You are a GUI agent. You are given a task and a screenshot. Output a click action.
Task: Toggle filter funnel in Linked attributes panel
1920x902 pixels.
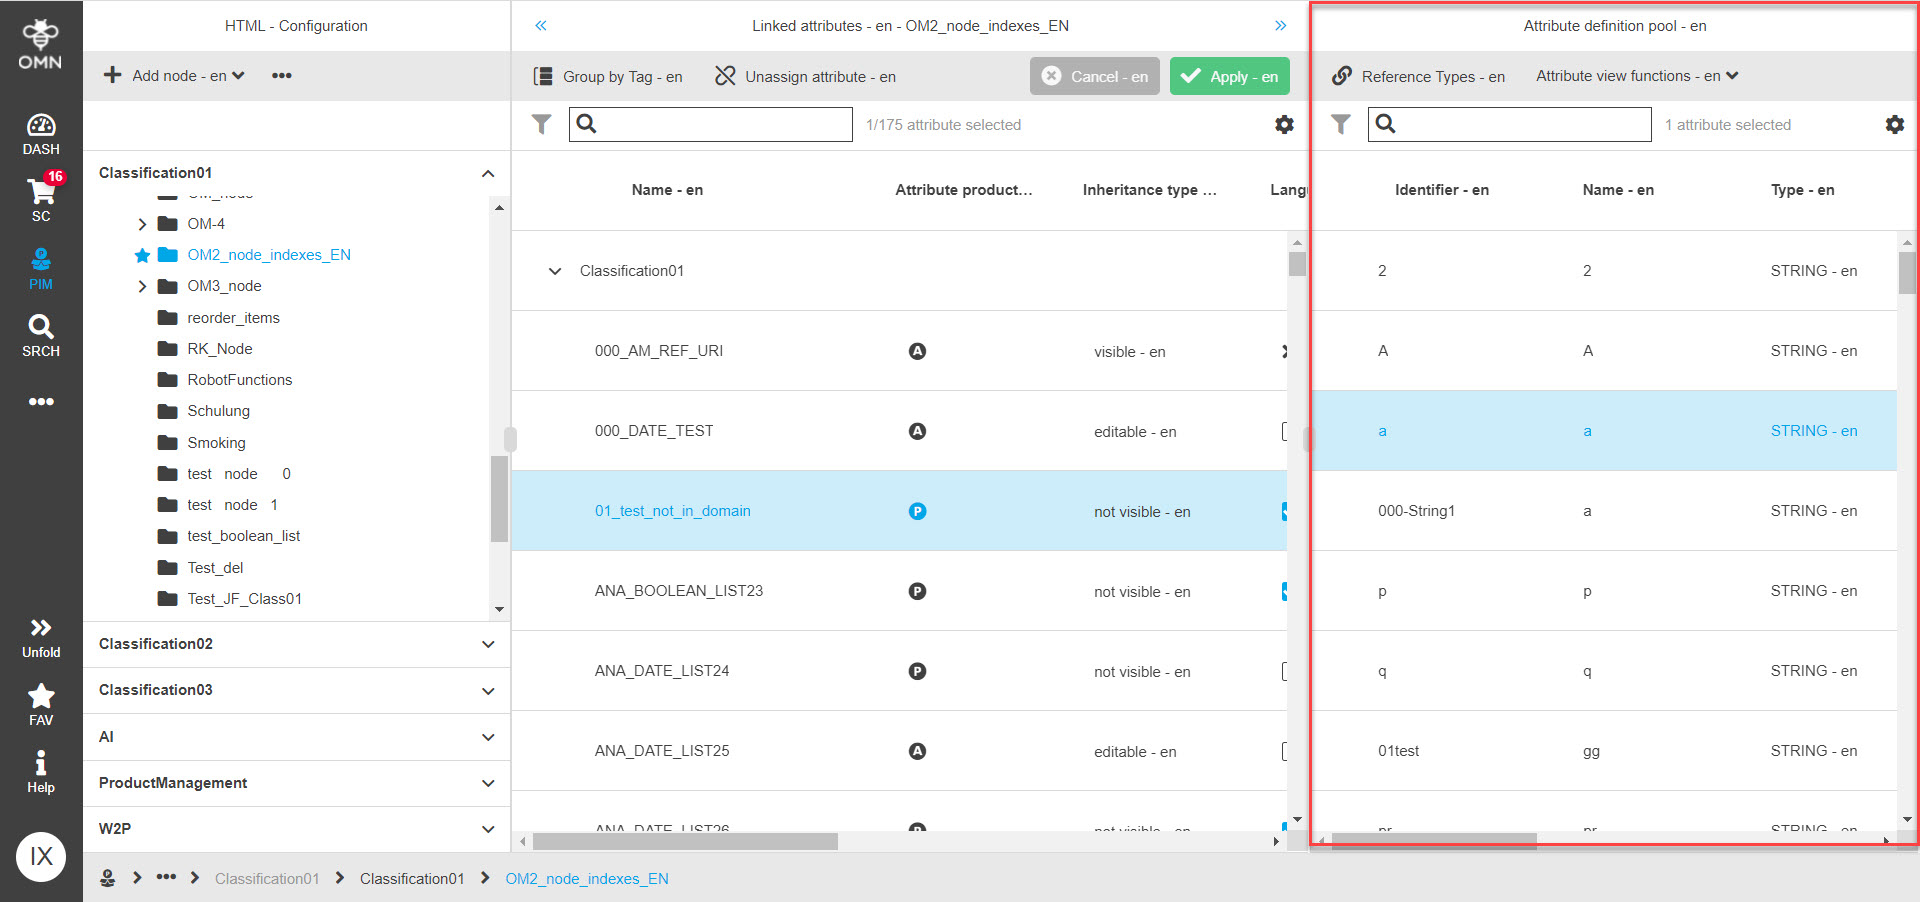[542, 124]
